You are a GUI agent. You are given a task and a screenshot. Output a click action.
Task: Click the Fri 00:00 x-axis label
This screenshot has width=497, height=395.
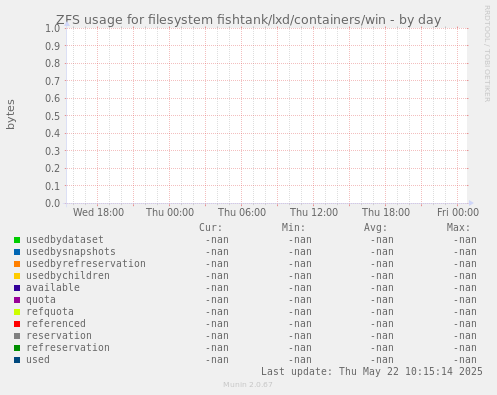pyautogui.click(x=458, y=212)
